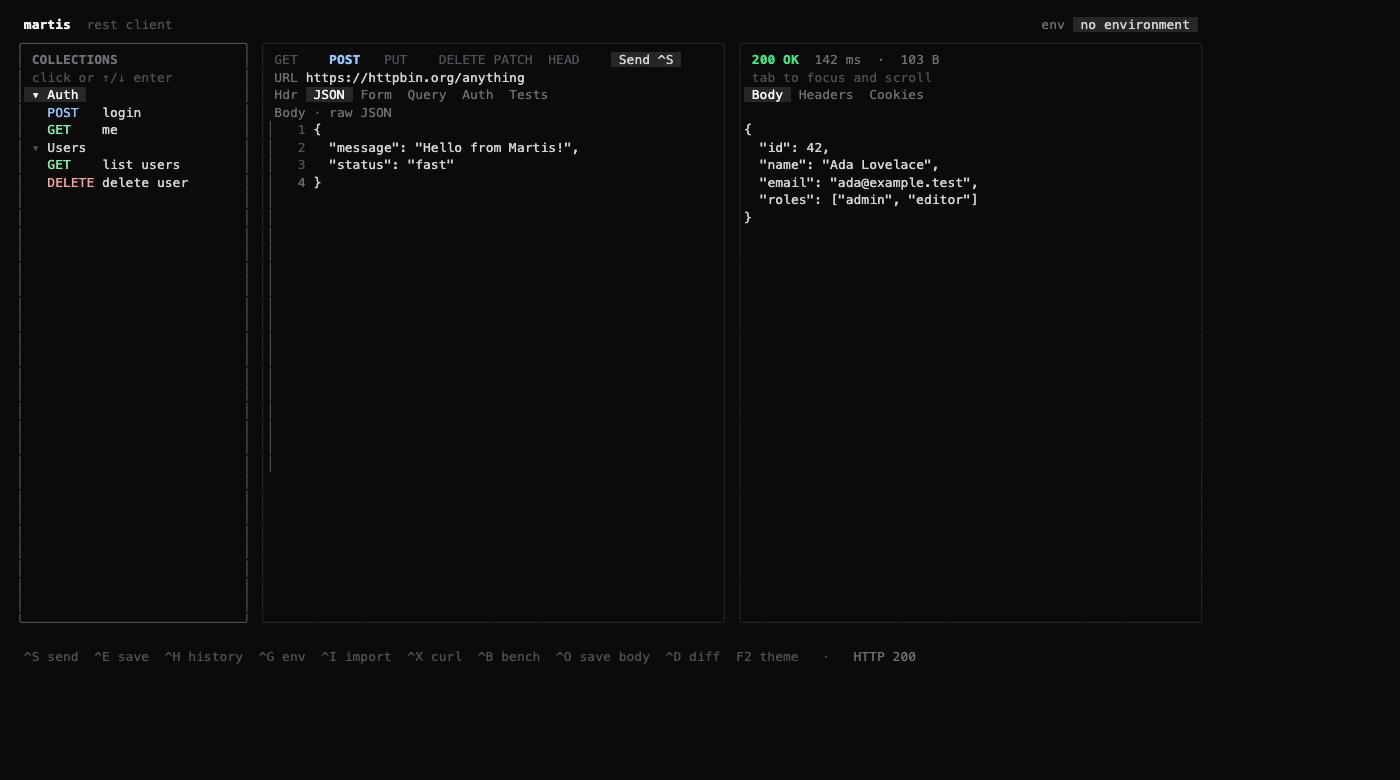The image size is (1400, 780).
Task: Switch to the Form tab
Action: pyautogui.click(x=376, y=95)
